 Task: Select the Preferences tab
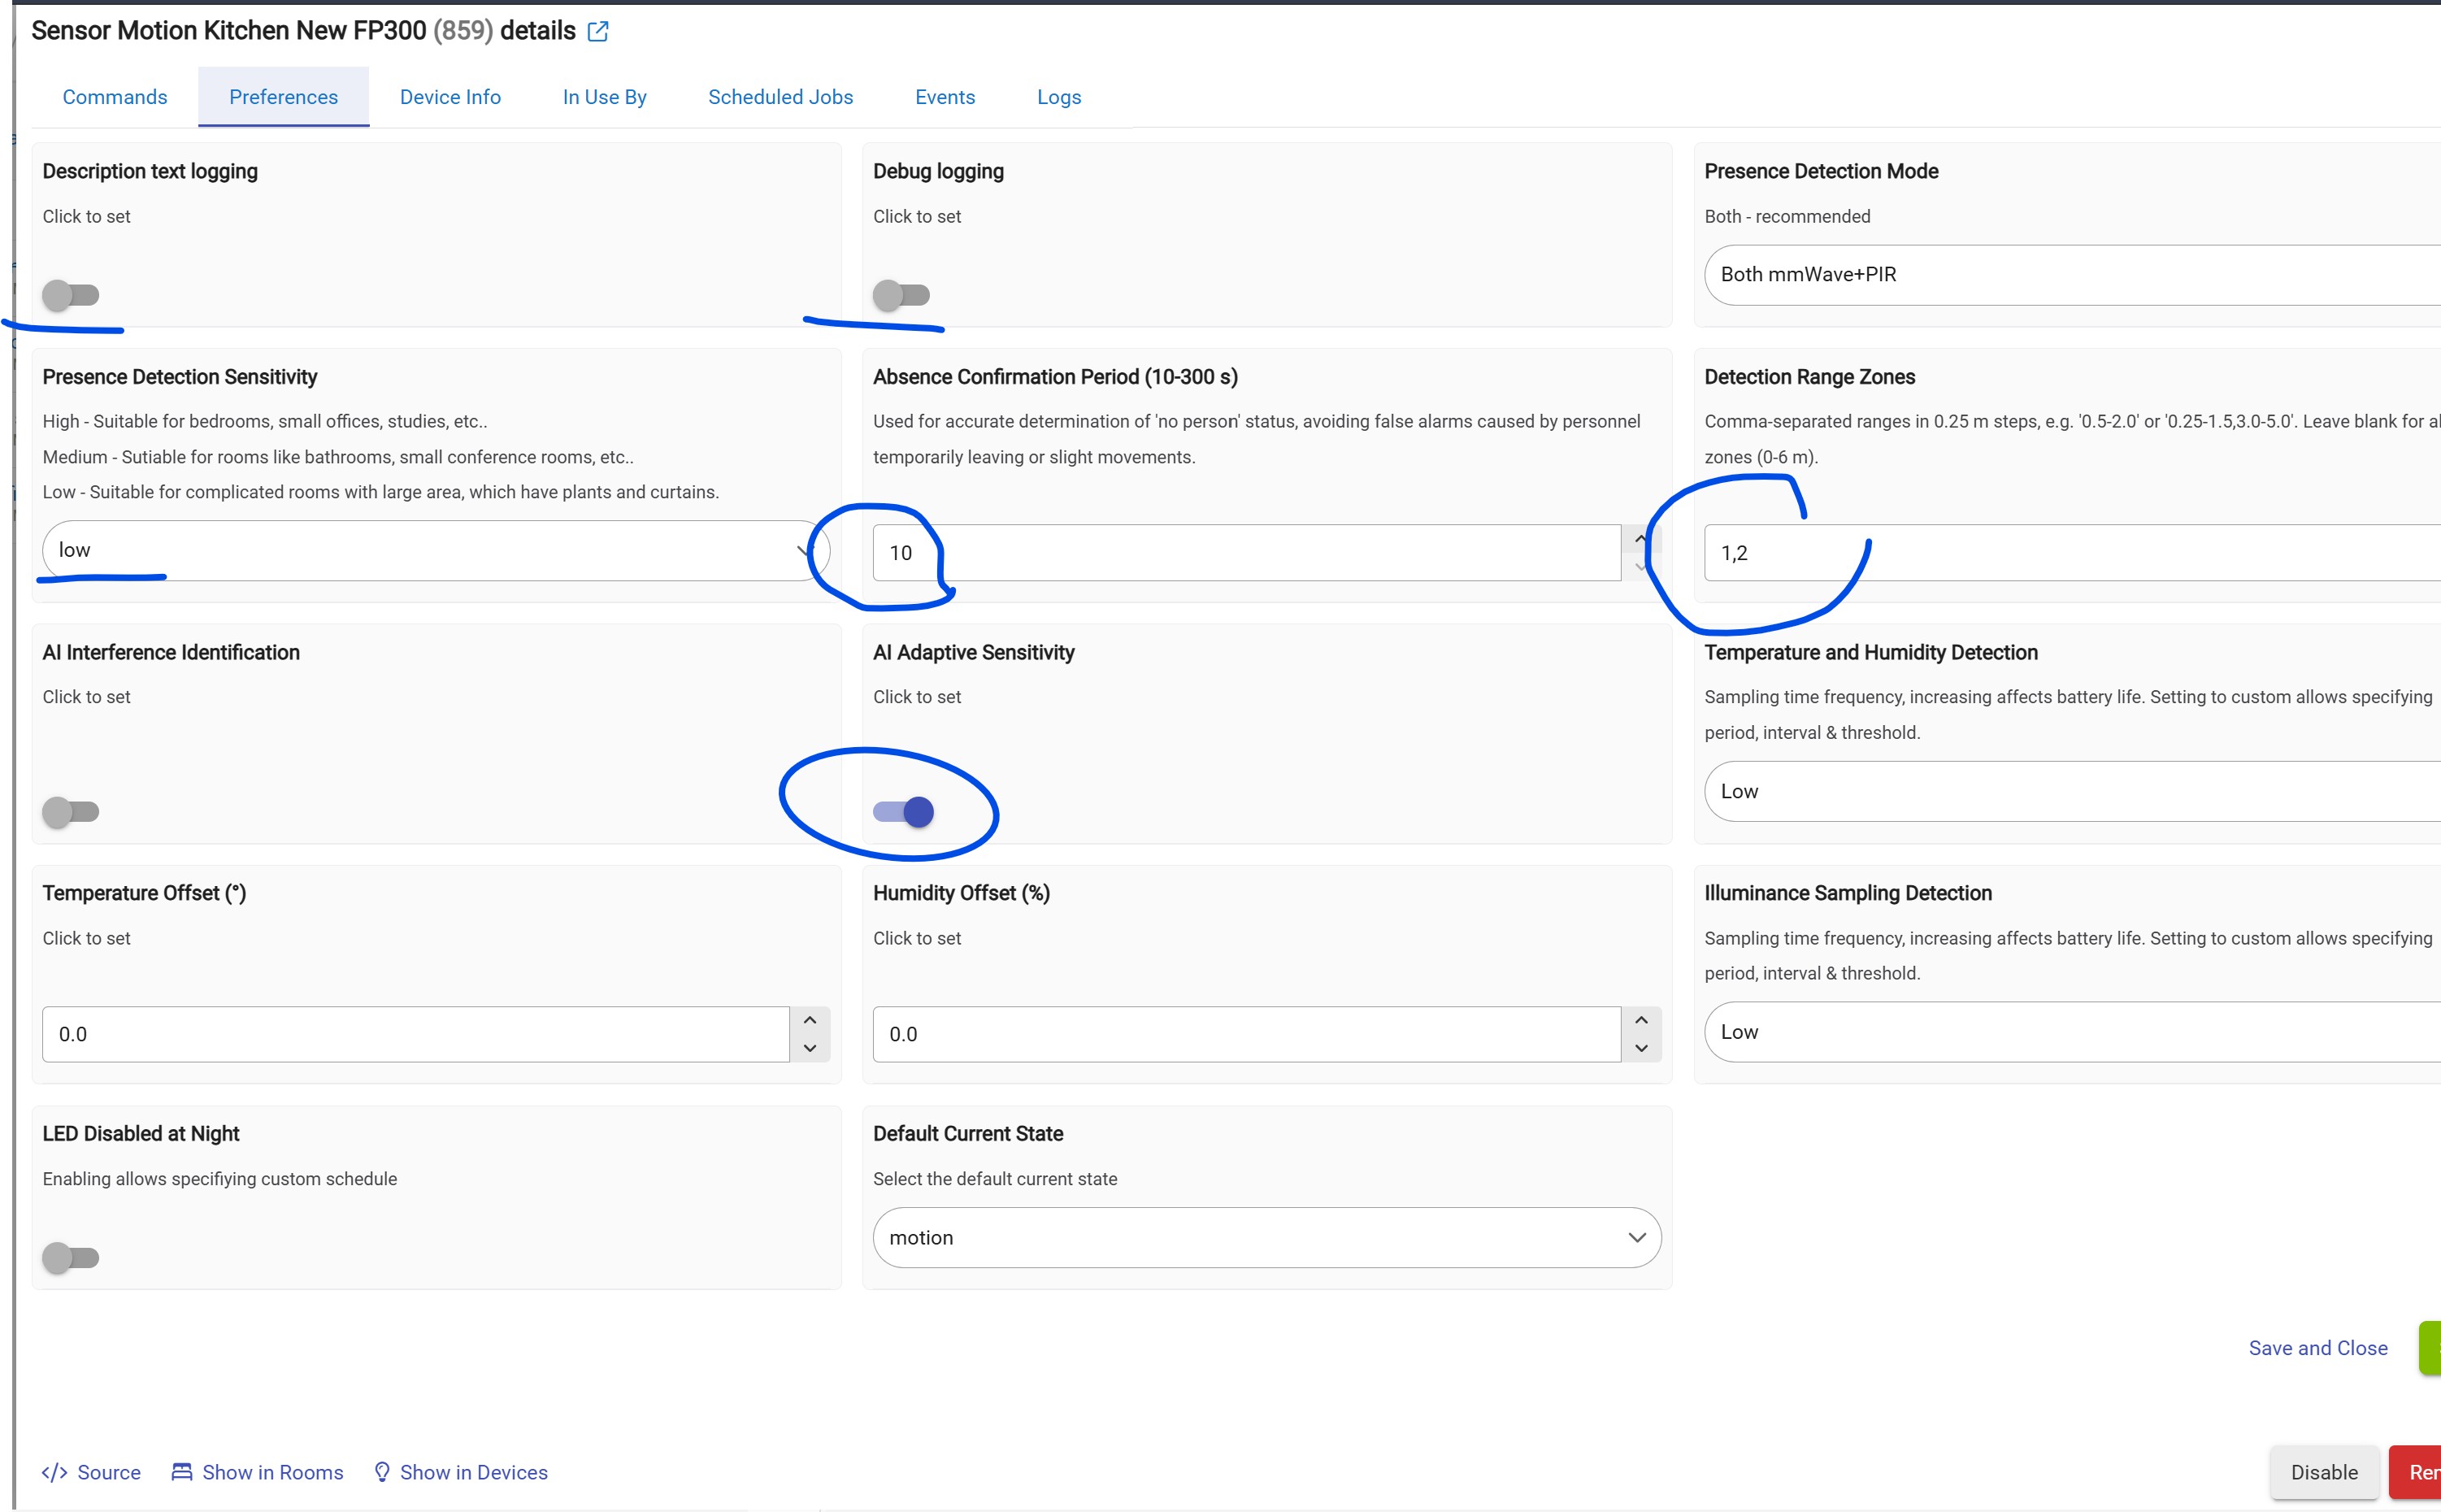[284, 97]
